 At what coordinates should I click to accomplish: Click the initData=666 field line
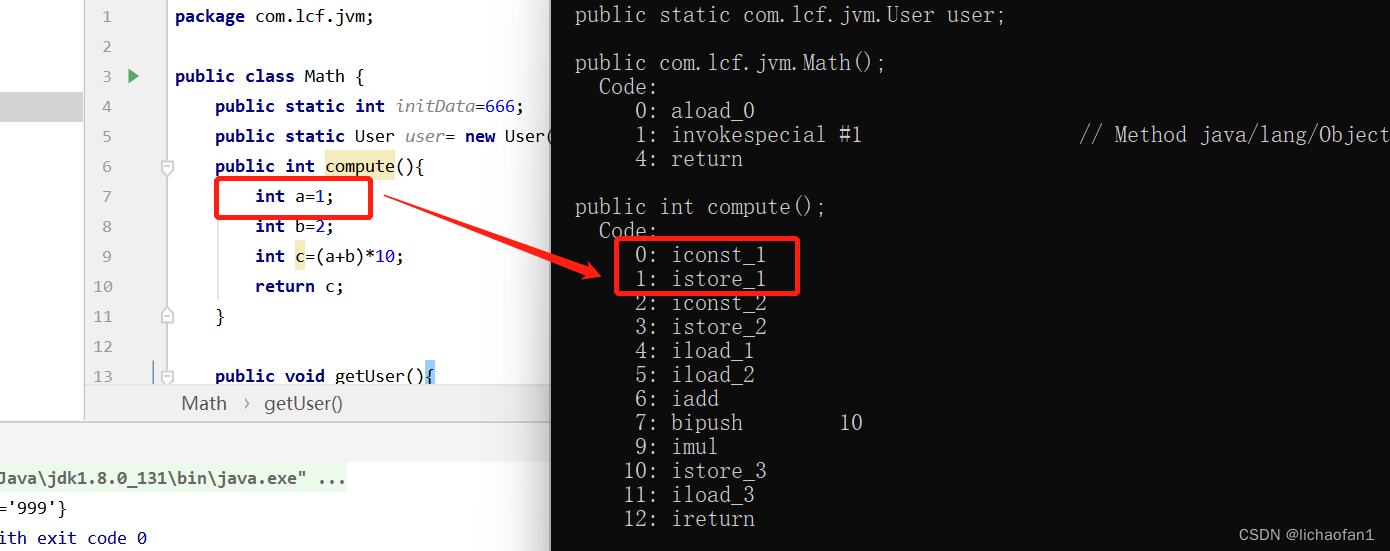point(369,106)
